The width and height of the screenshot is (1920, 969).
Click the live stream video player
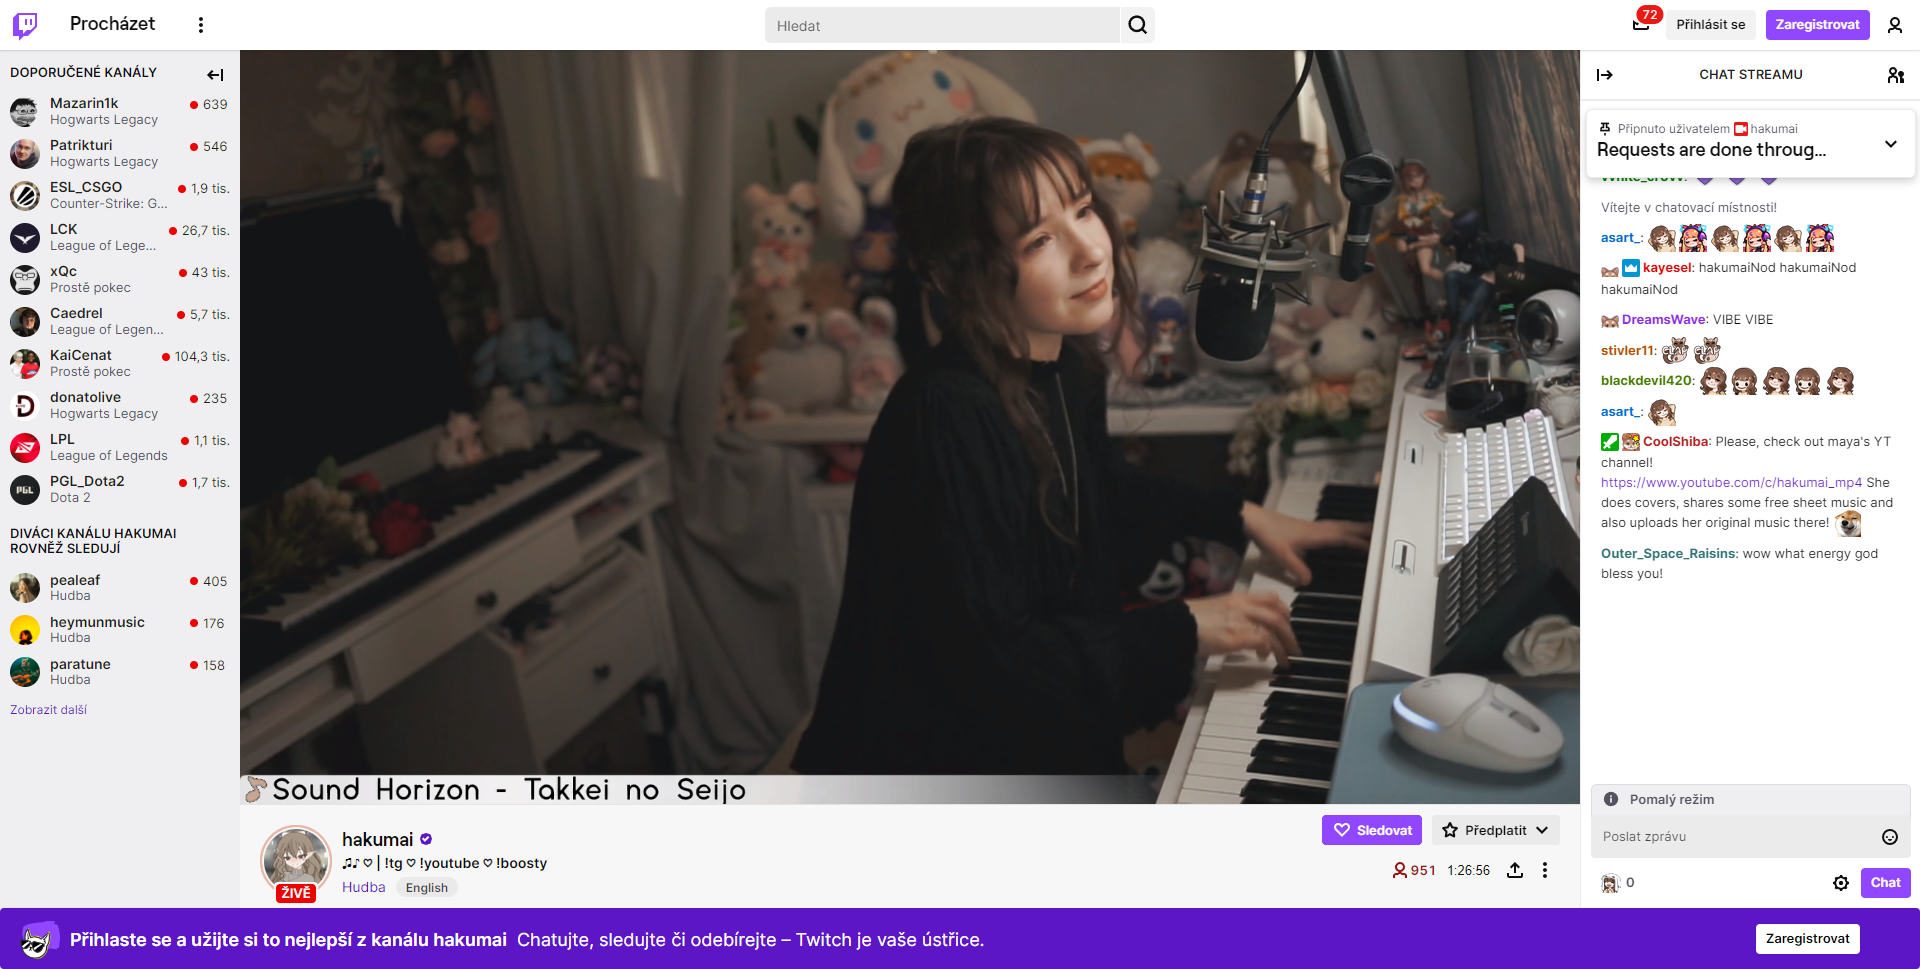click(910, 427)
